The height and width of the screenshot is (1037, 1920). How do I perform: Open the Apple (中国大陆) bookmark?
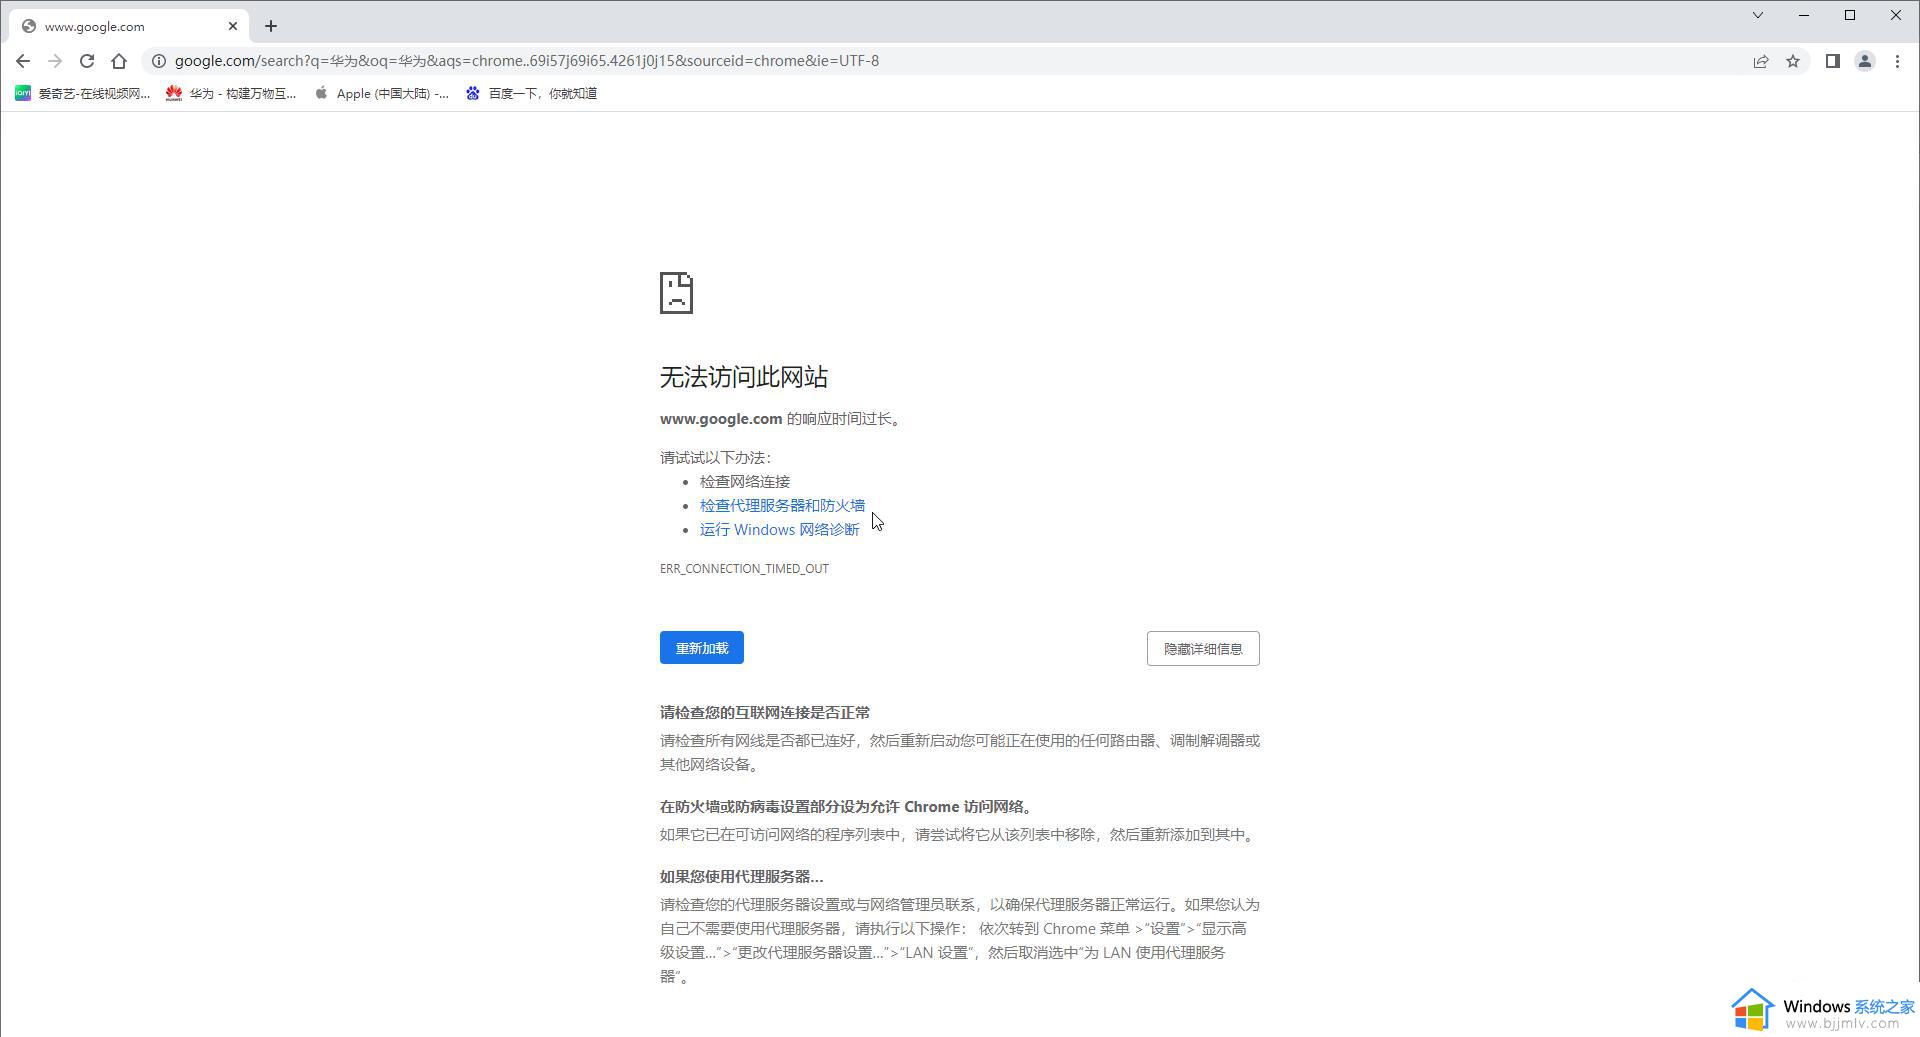381,93
